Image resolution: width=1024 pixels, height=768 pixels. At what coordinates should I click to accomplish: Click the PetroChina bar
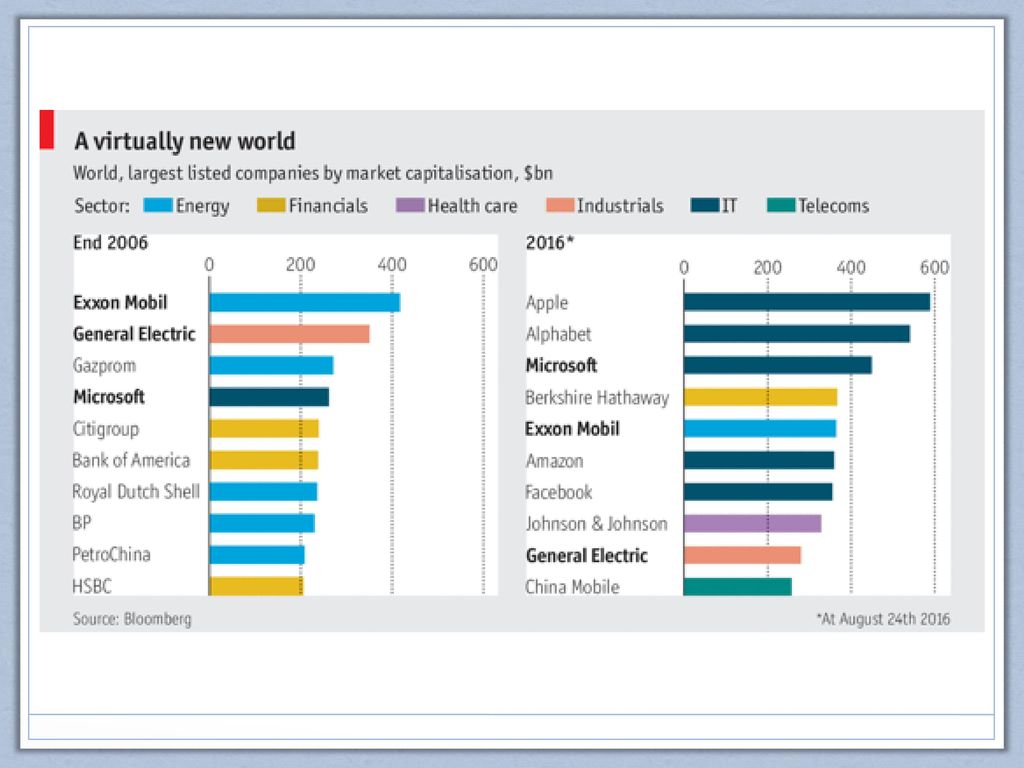coord(257,554)
